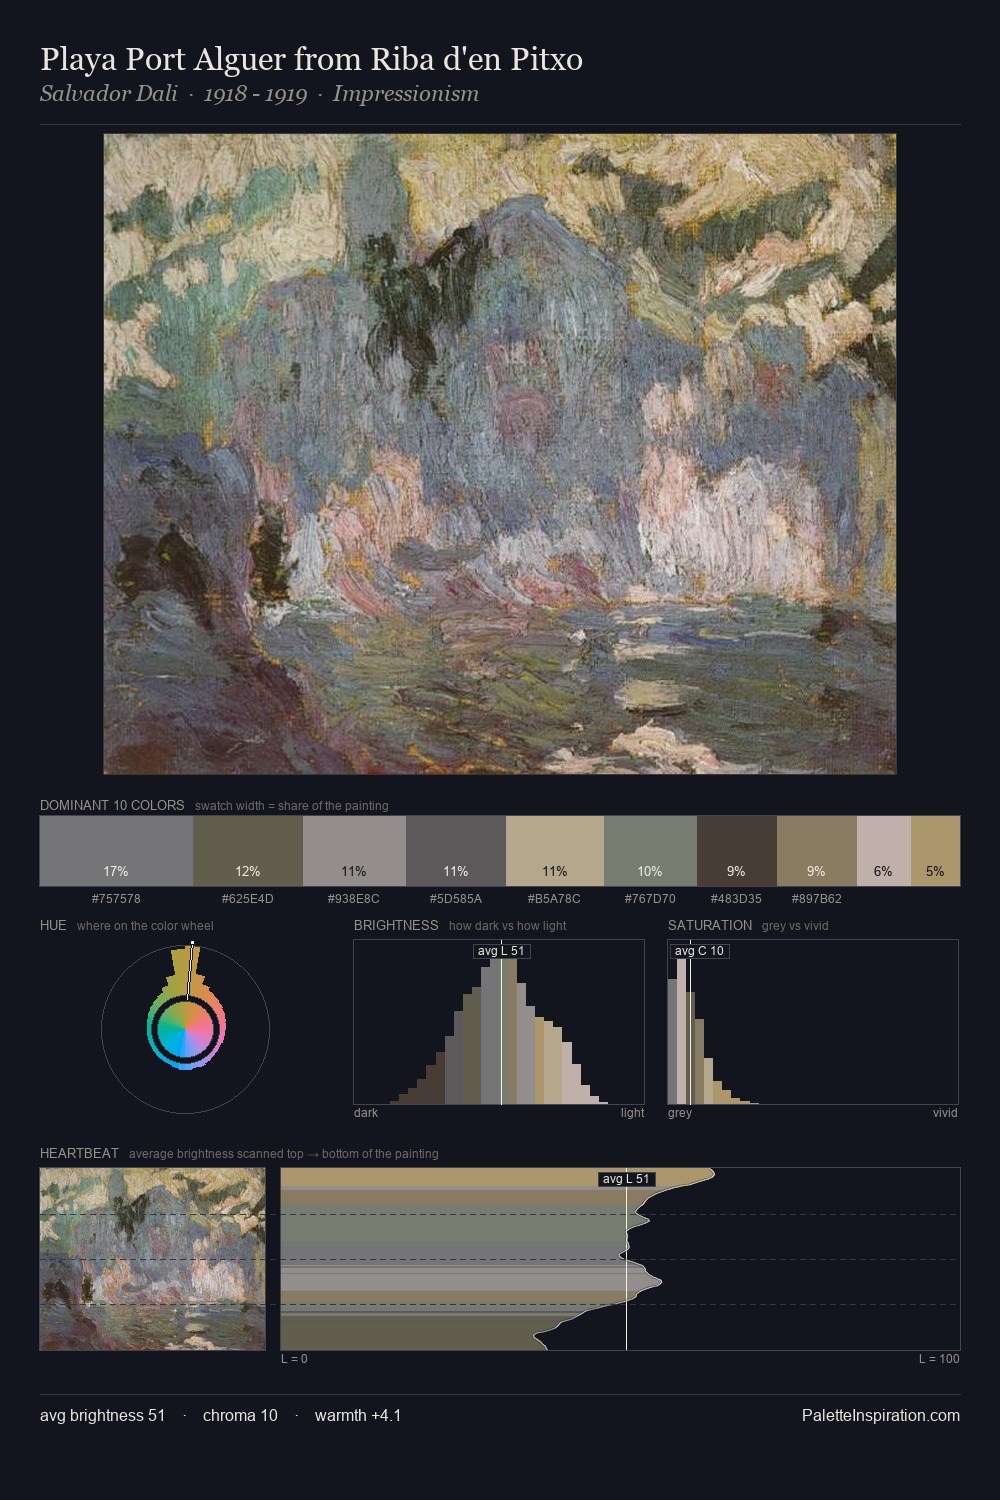Click the brightness chart's dark axis label
Screen dimensions: 1000x1500
coord(366,1113)
